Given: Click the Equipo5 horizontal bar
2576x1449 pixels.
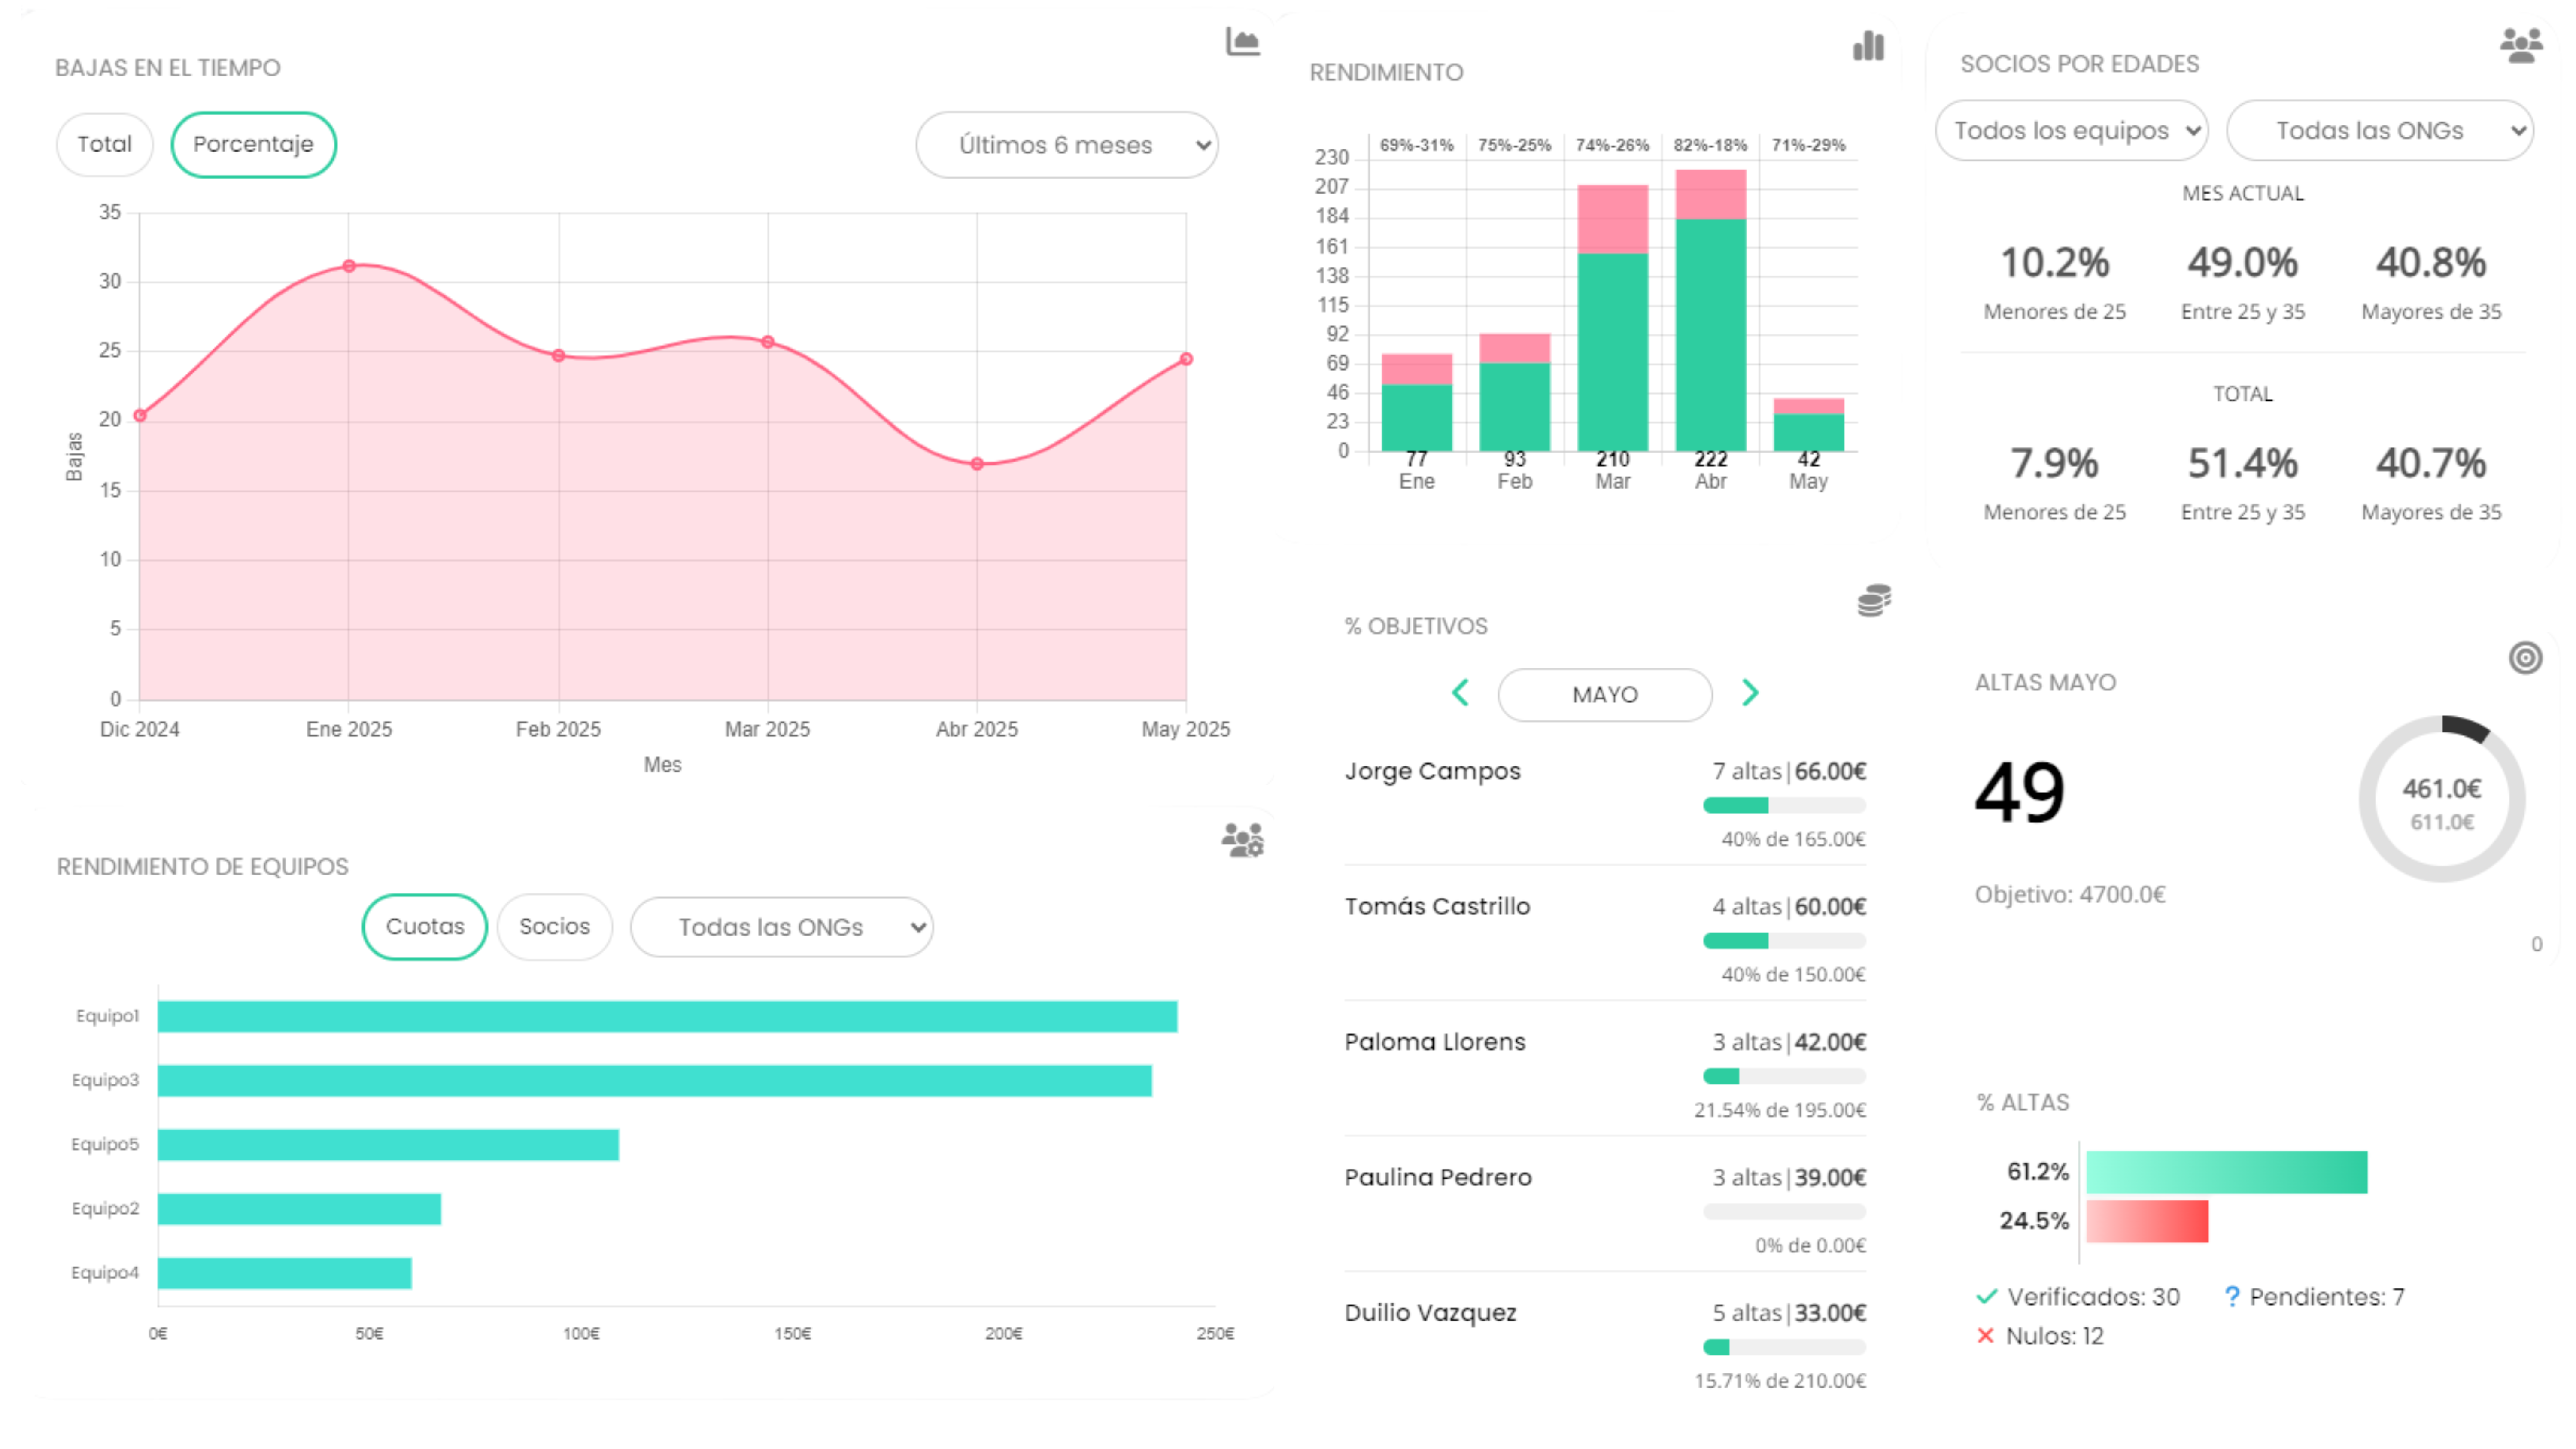Looking at the screenshot, I should point(388,1144).
